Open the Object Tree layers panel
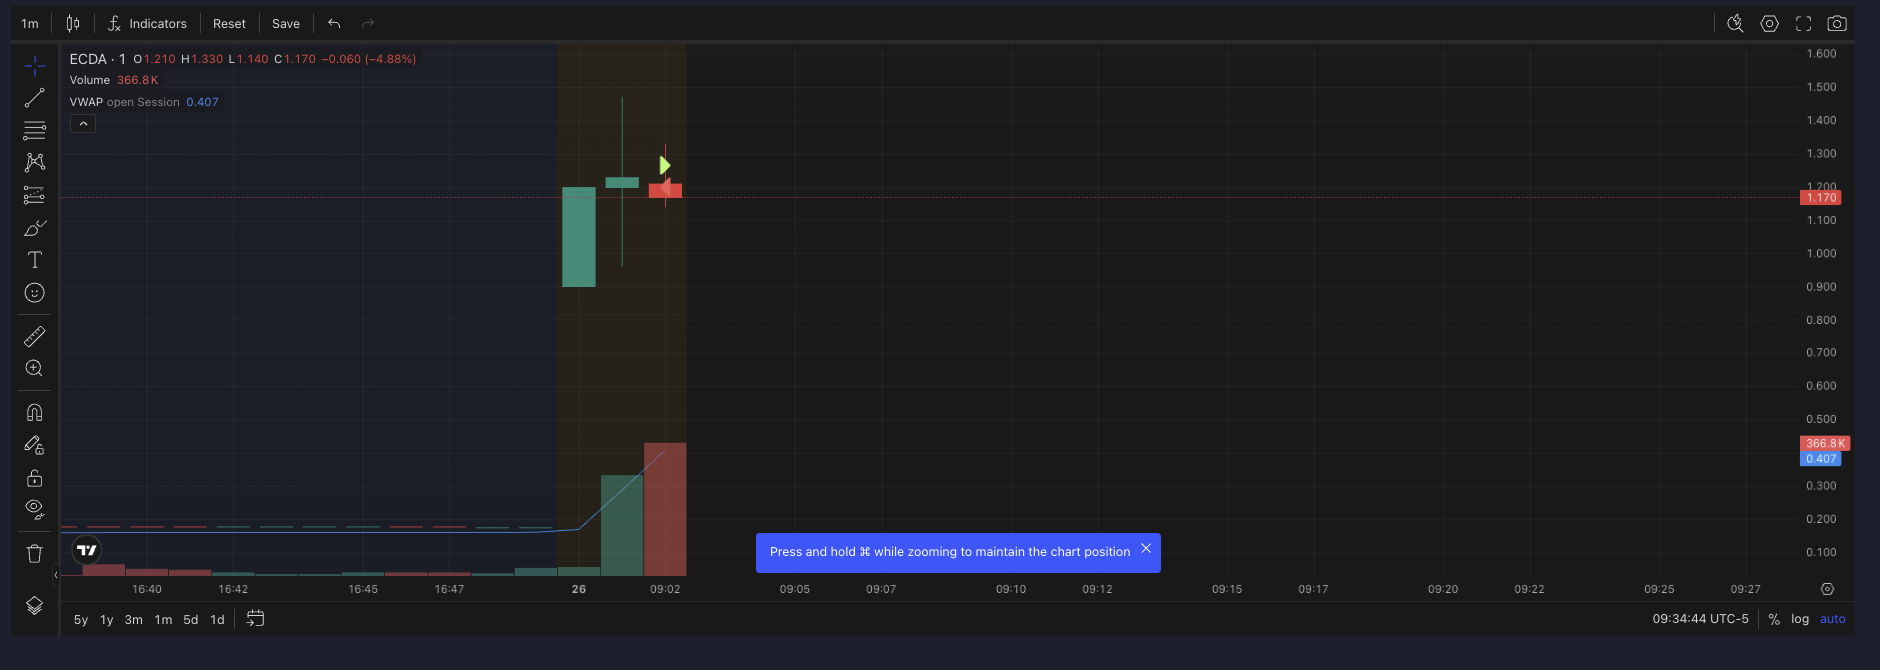Image resolution: width=1880 pixels, height=670 pixels. 35,606
